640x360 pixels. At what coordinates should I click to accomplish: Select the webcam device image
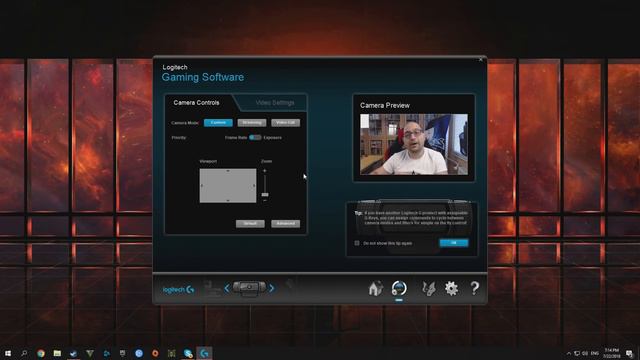coord(249,288)
